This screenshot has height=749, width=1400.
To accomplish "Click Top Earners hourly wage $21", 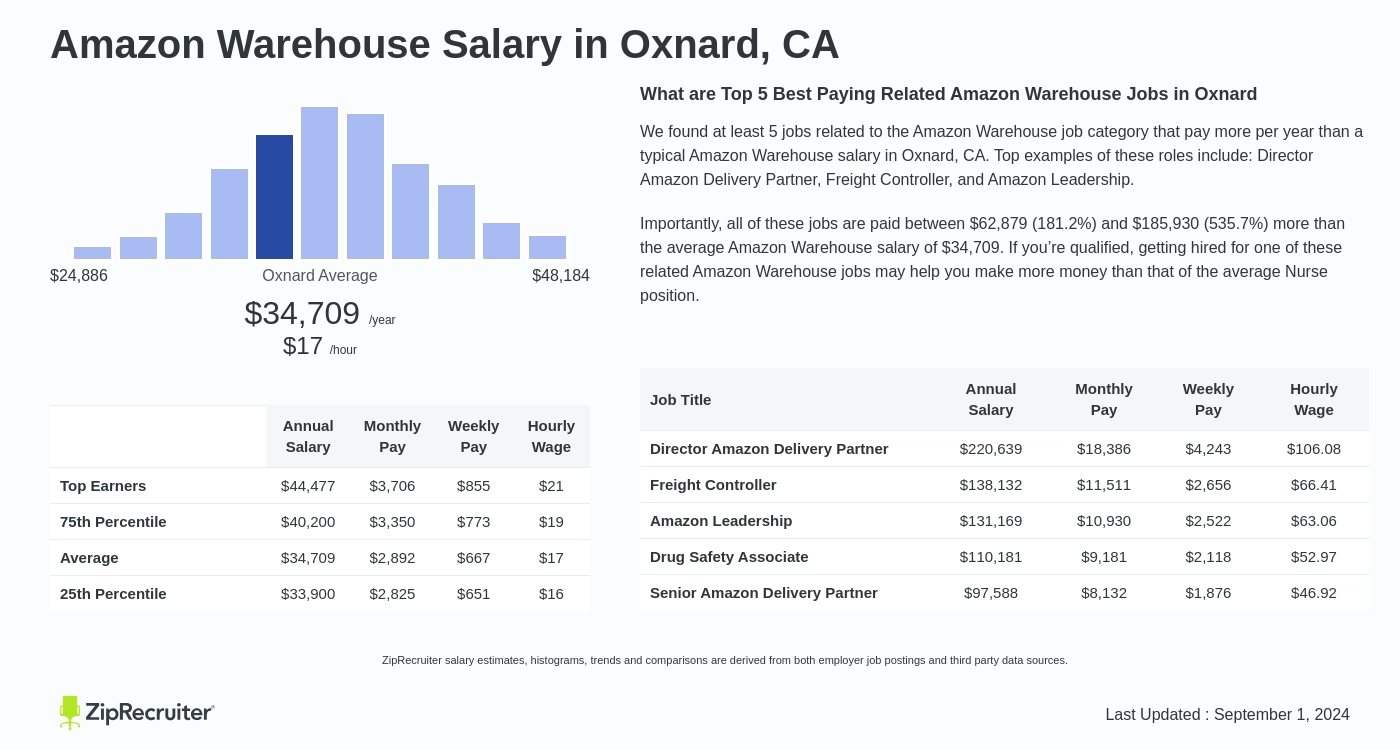I will pos(551,486).
